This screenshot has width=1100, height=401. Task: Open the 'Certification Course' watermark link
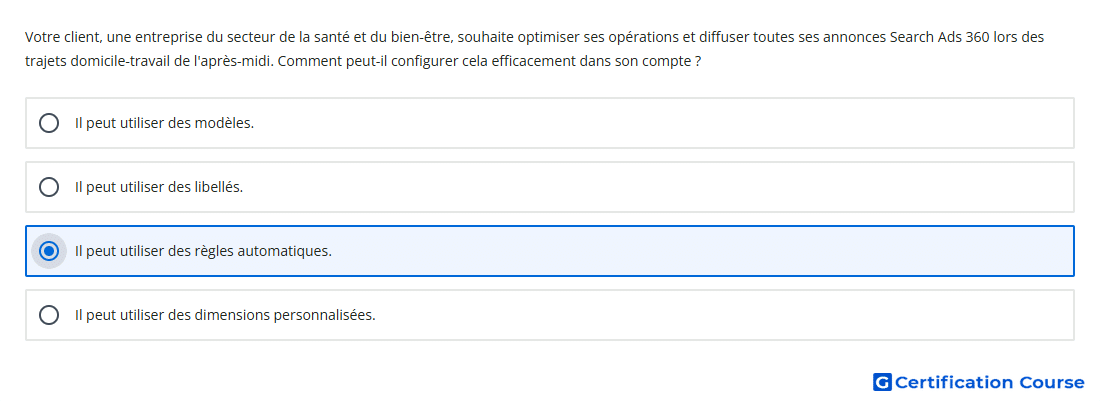(979, 382)
